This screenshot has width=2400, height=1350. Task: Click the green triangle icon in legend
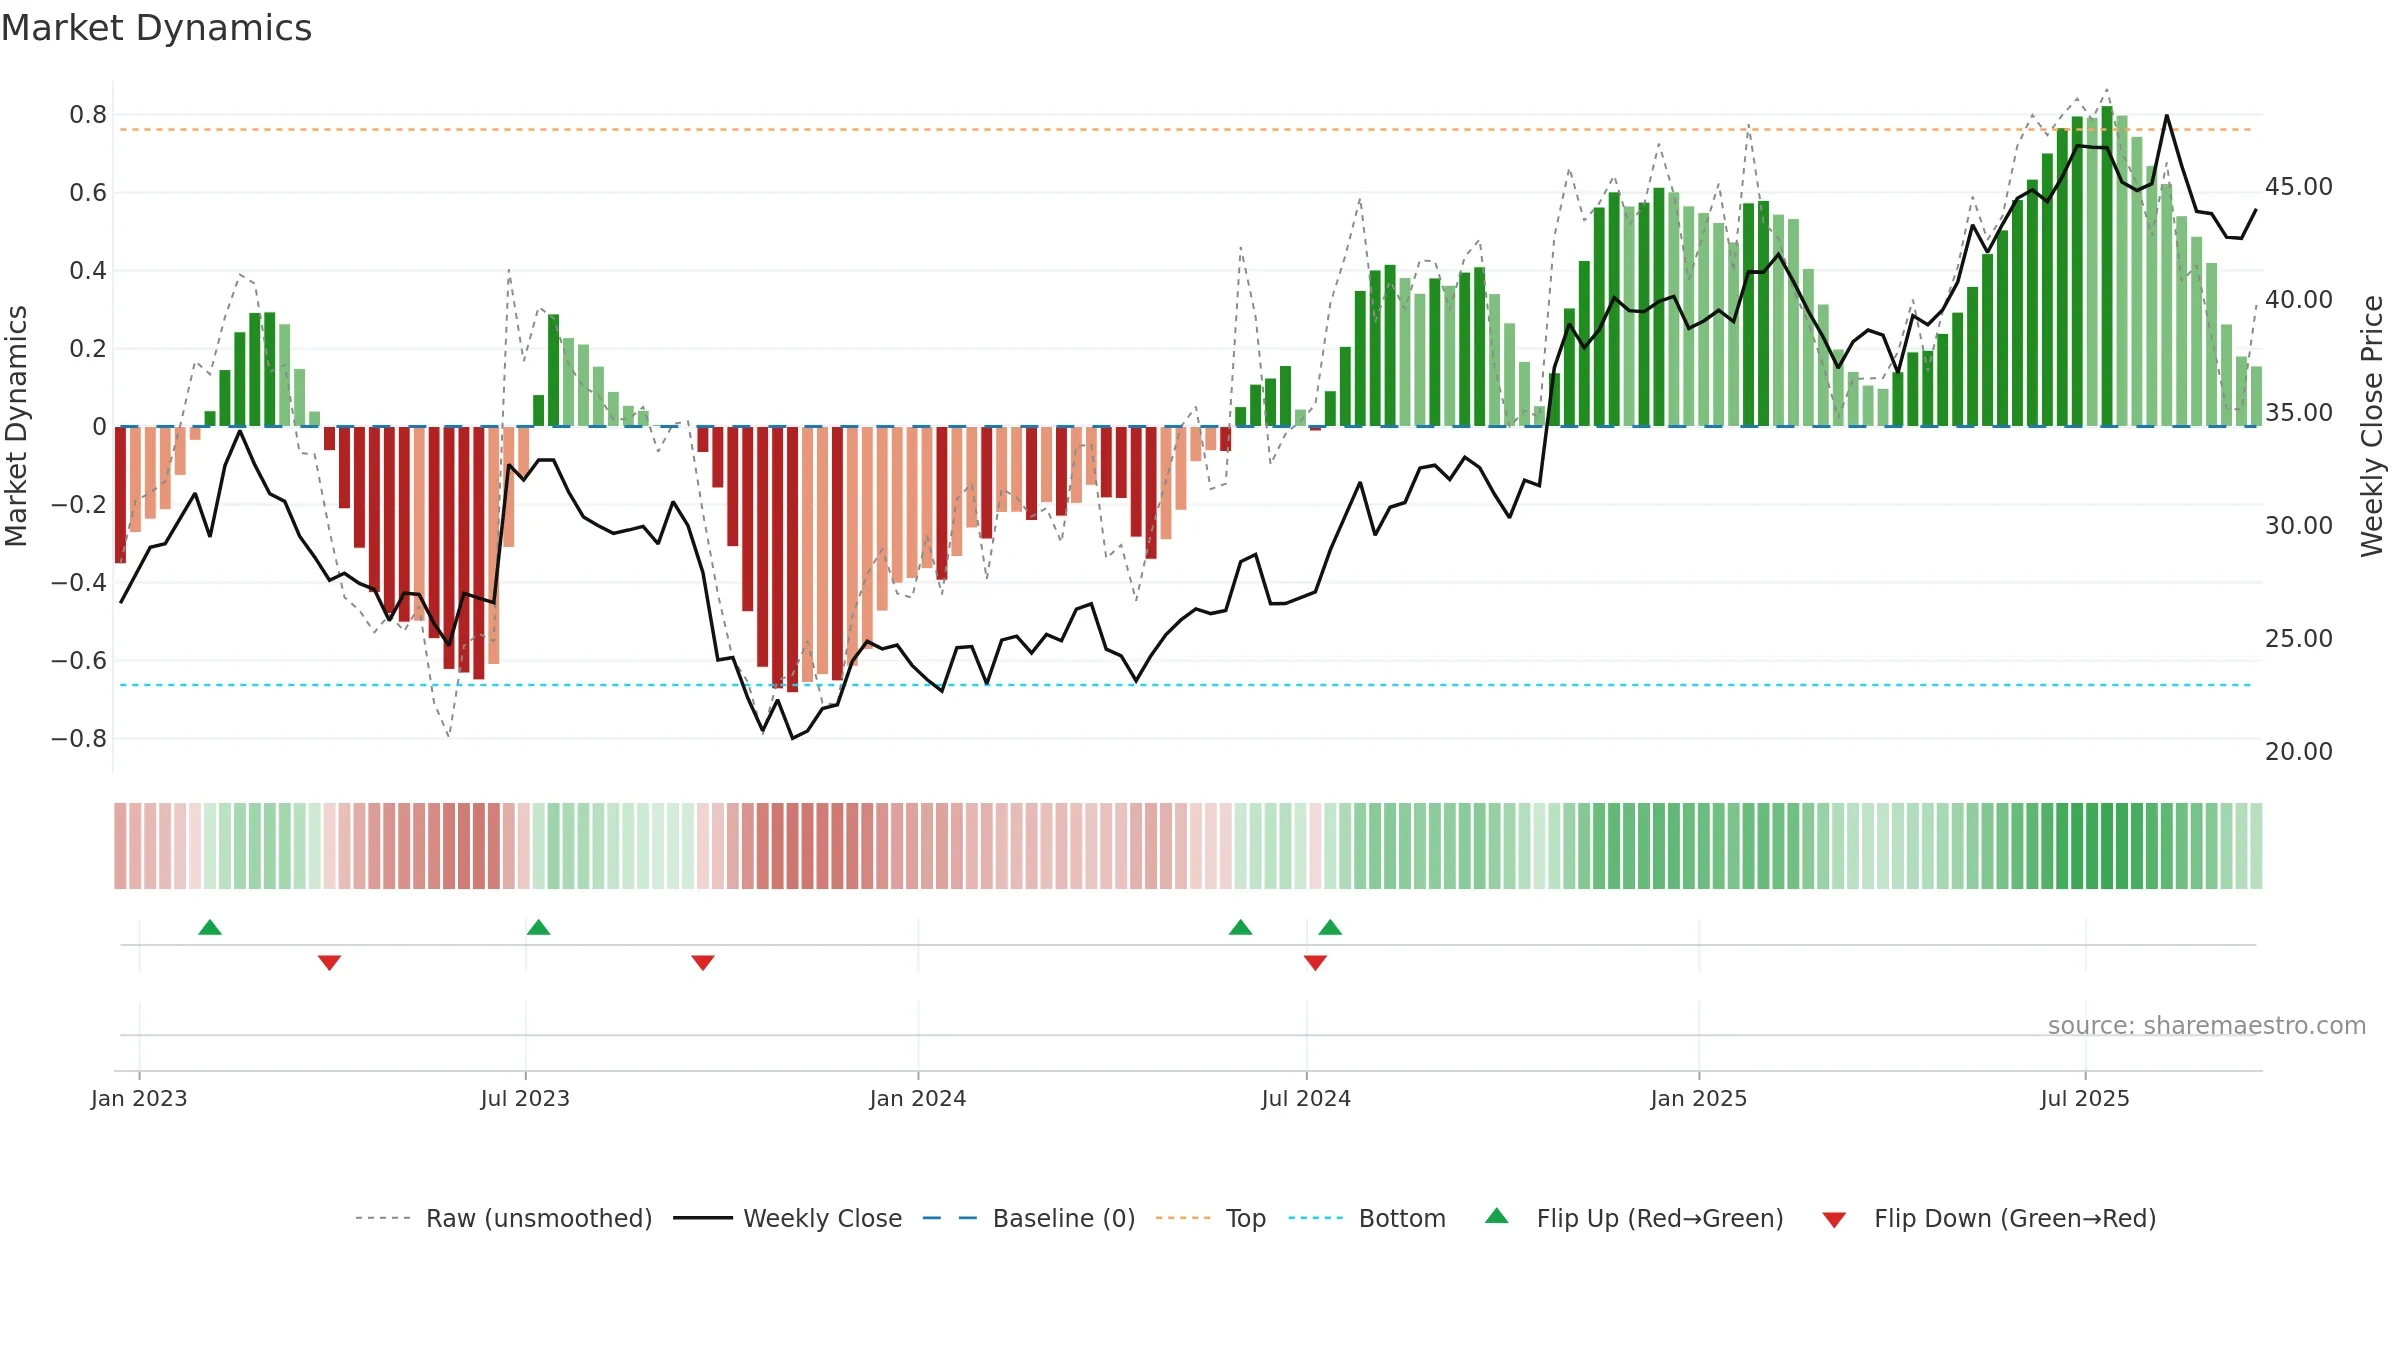pyautogui.click(x=1497, y=1216)
